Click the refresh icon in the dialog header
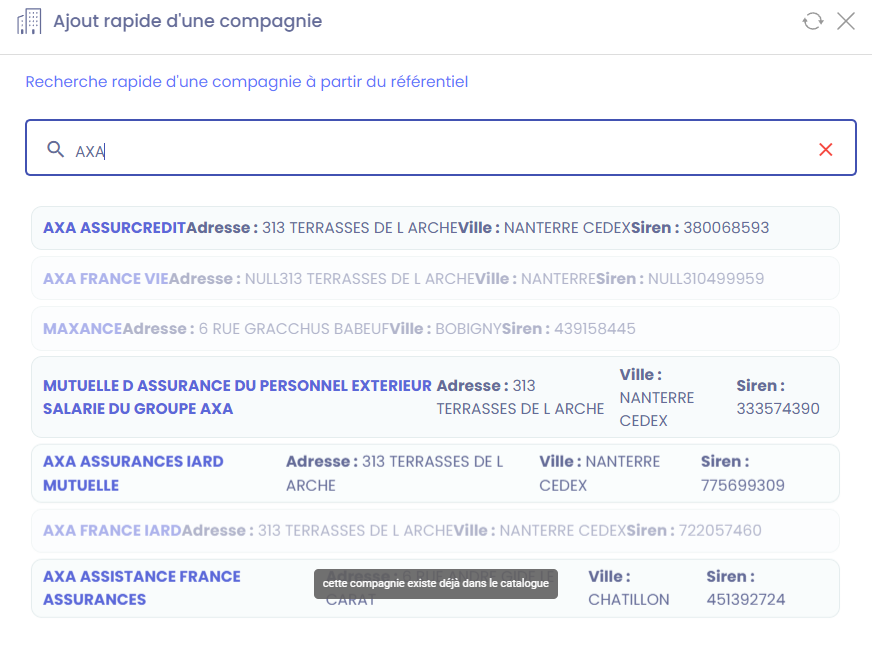This screenshot has width=872, height=664. [812, 21]
